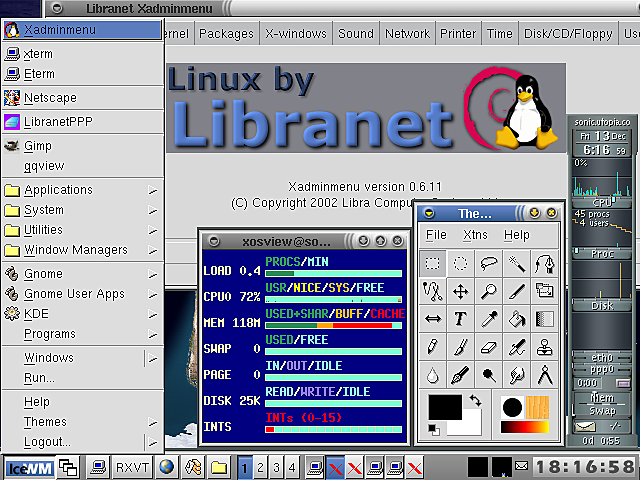Expand the Window Managers submenu

pyautogui.click(x=83, y=250)
